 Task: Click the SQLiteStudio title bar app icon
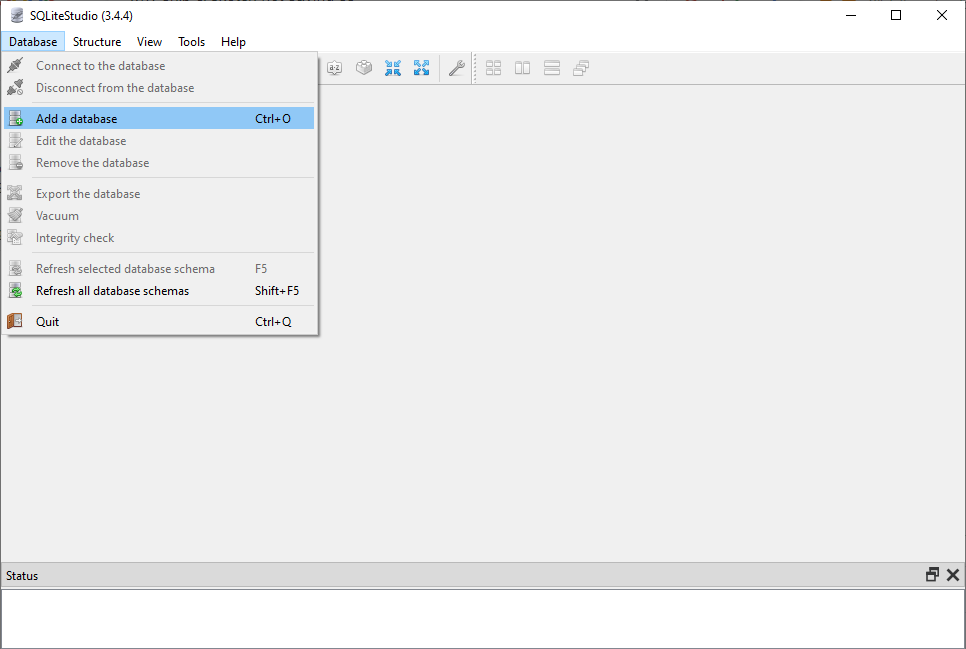click(x=17, y=15)
